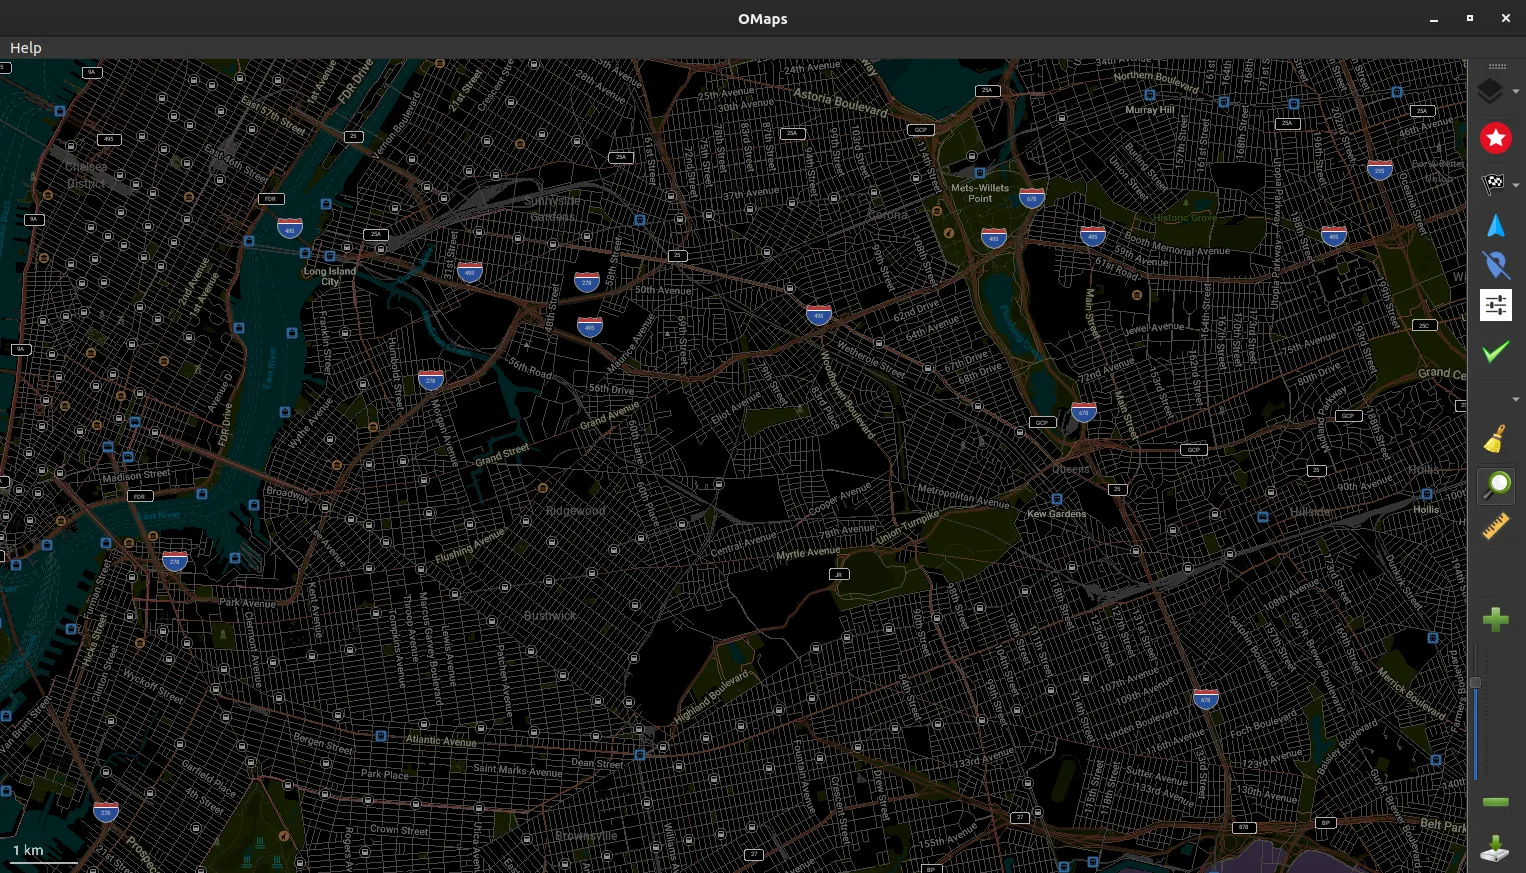This screenshot has width=1526, height=873.
Task: Click the broom clear icon
Action: coord(1496,439)
